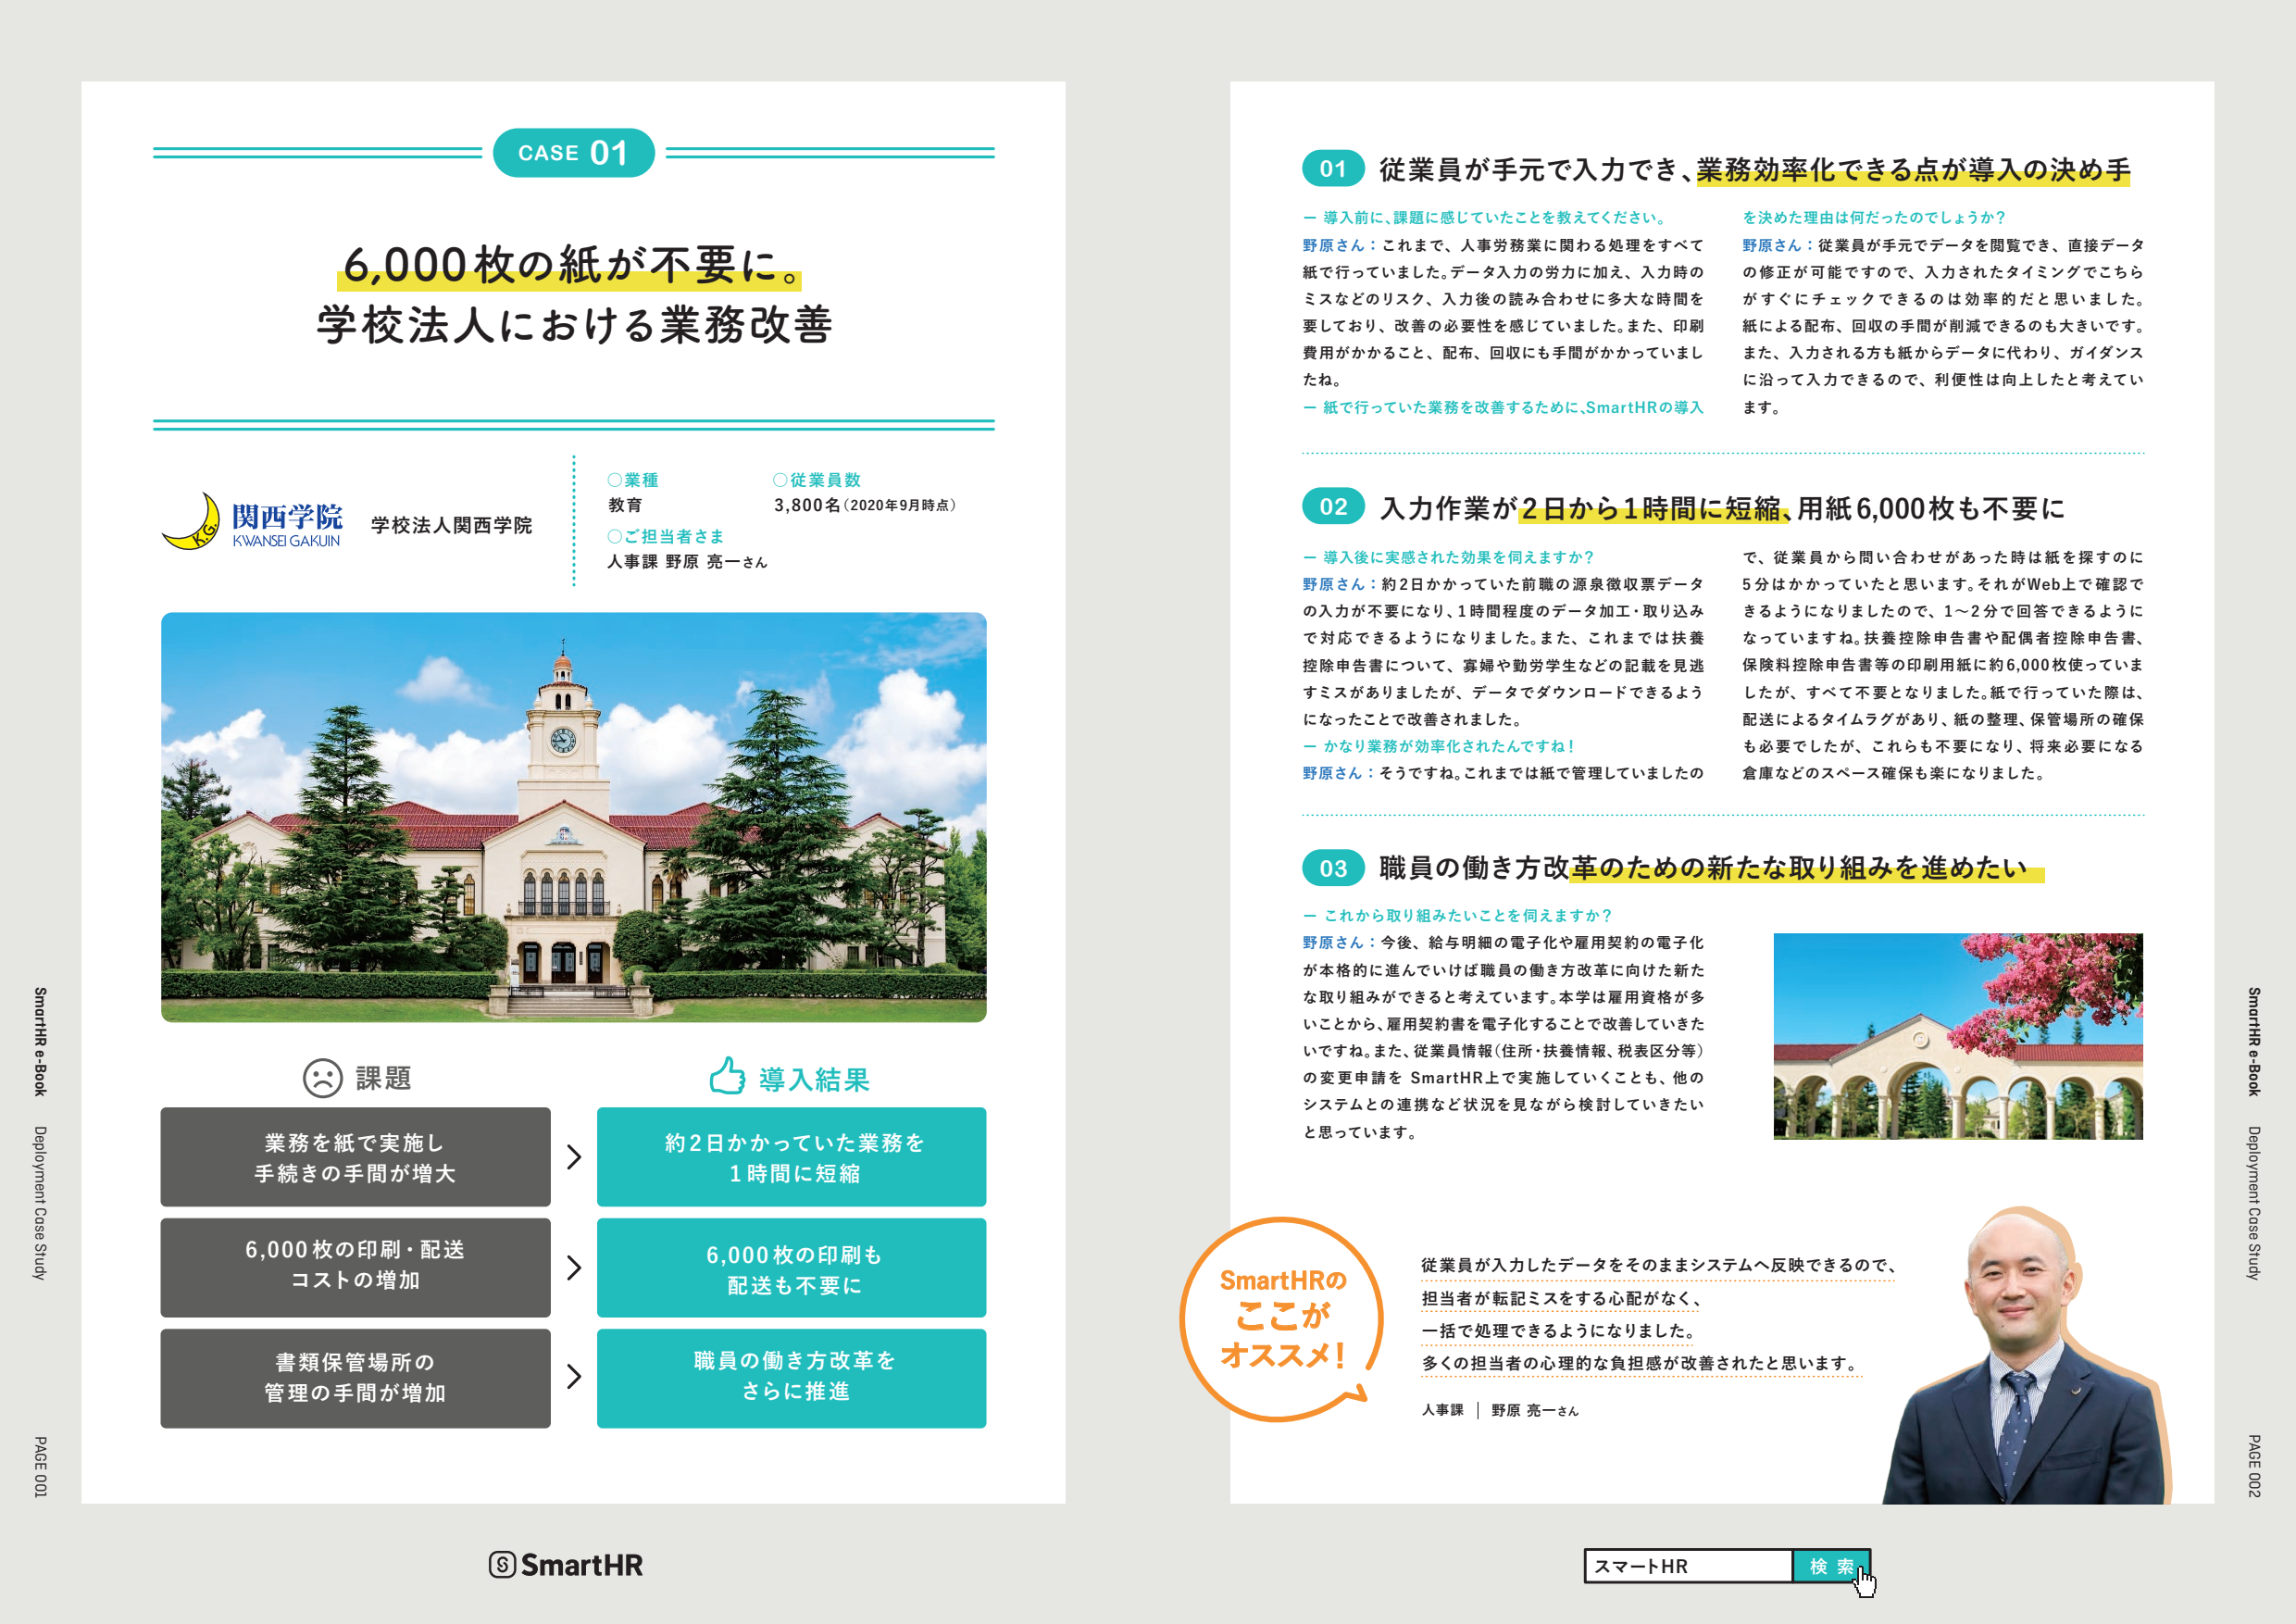Viewport: 2296px width, 1624px height.
Task: Click the sad face 課題 icon
Action: (x=322, y=1078)
